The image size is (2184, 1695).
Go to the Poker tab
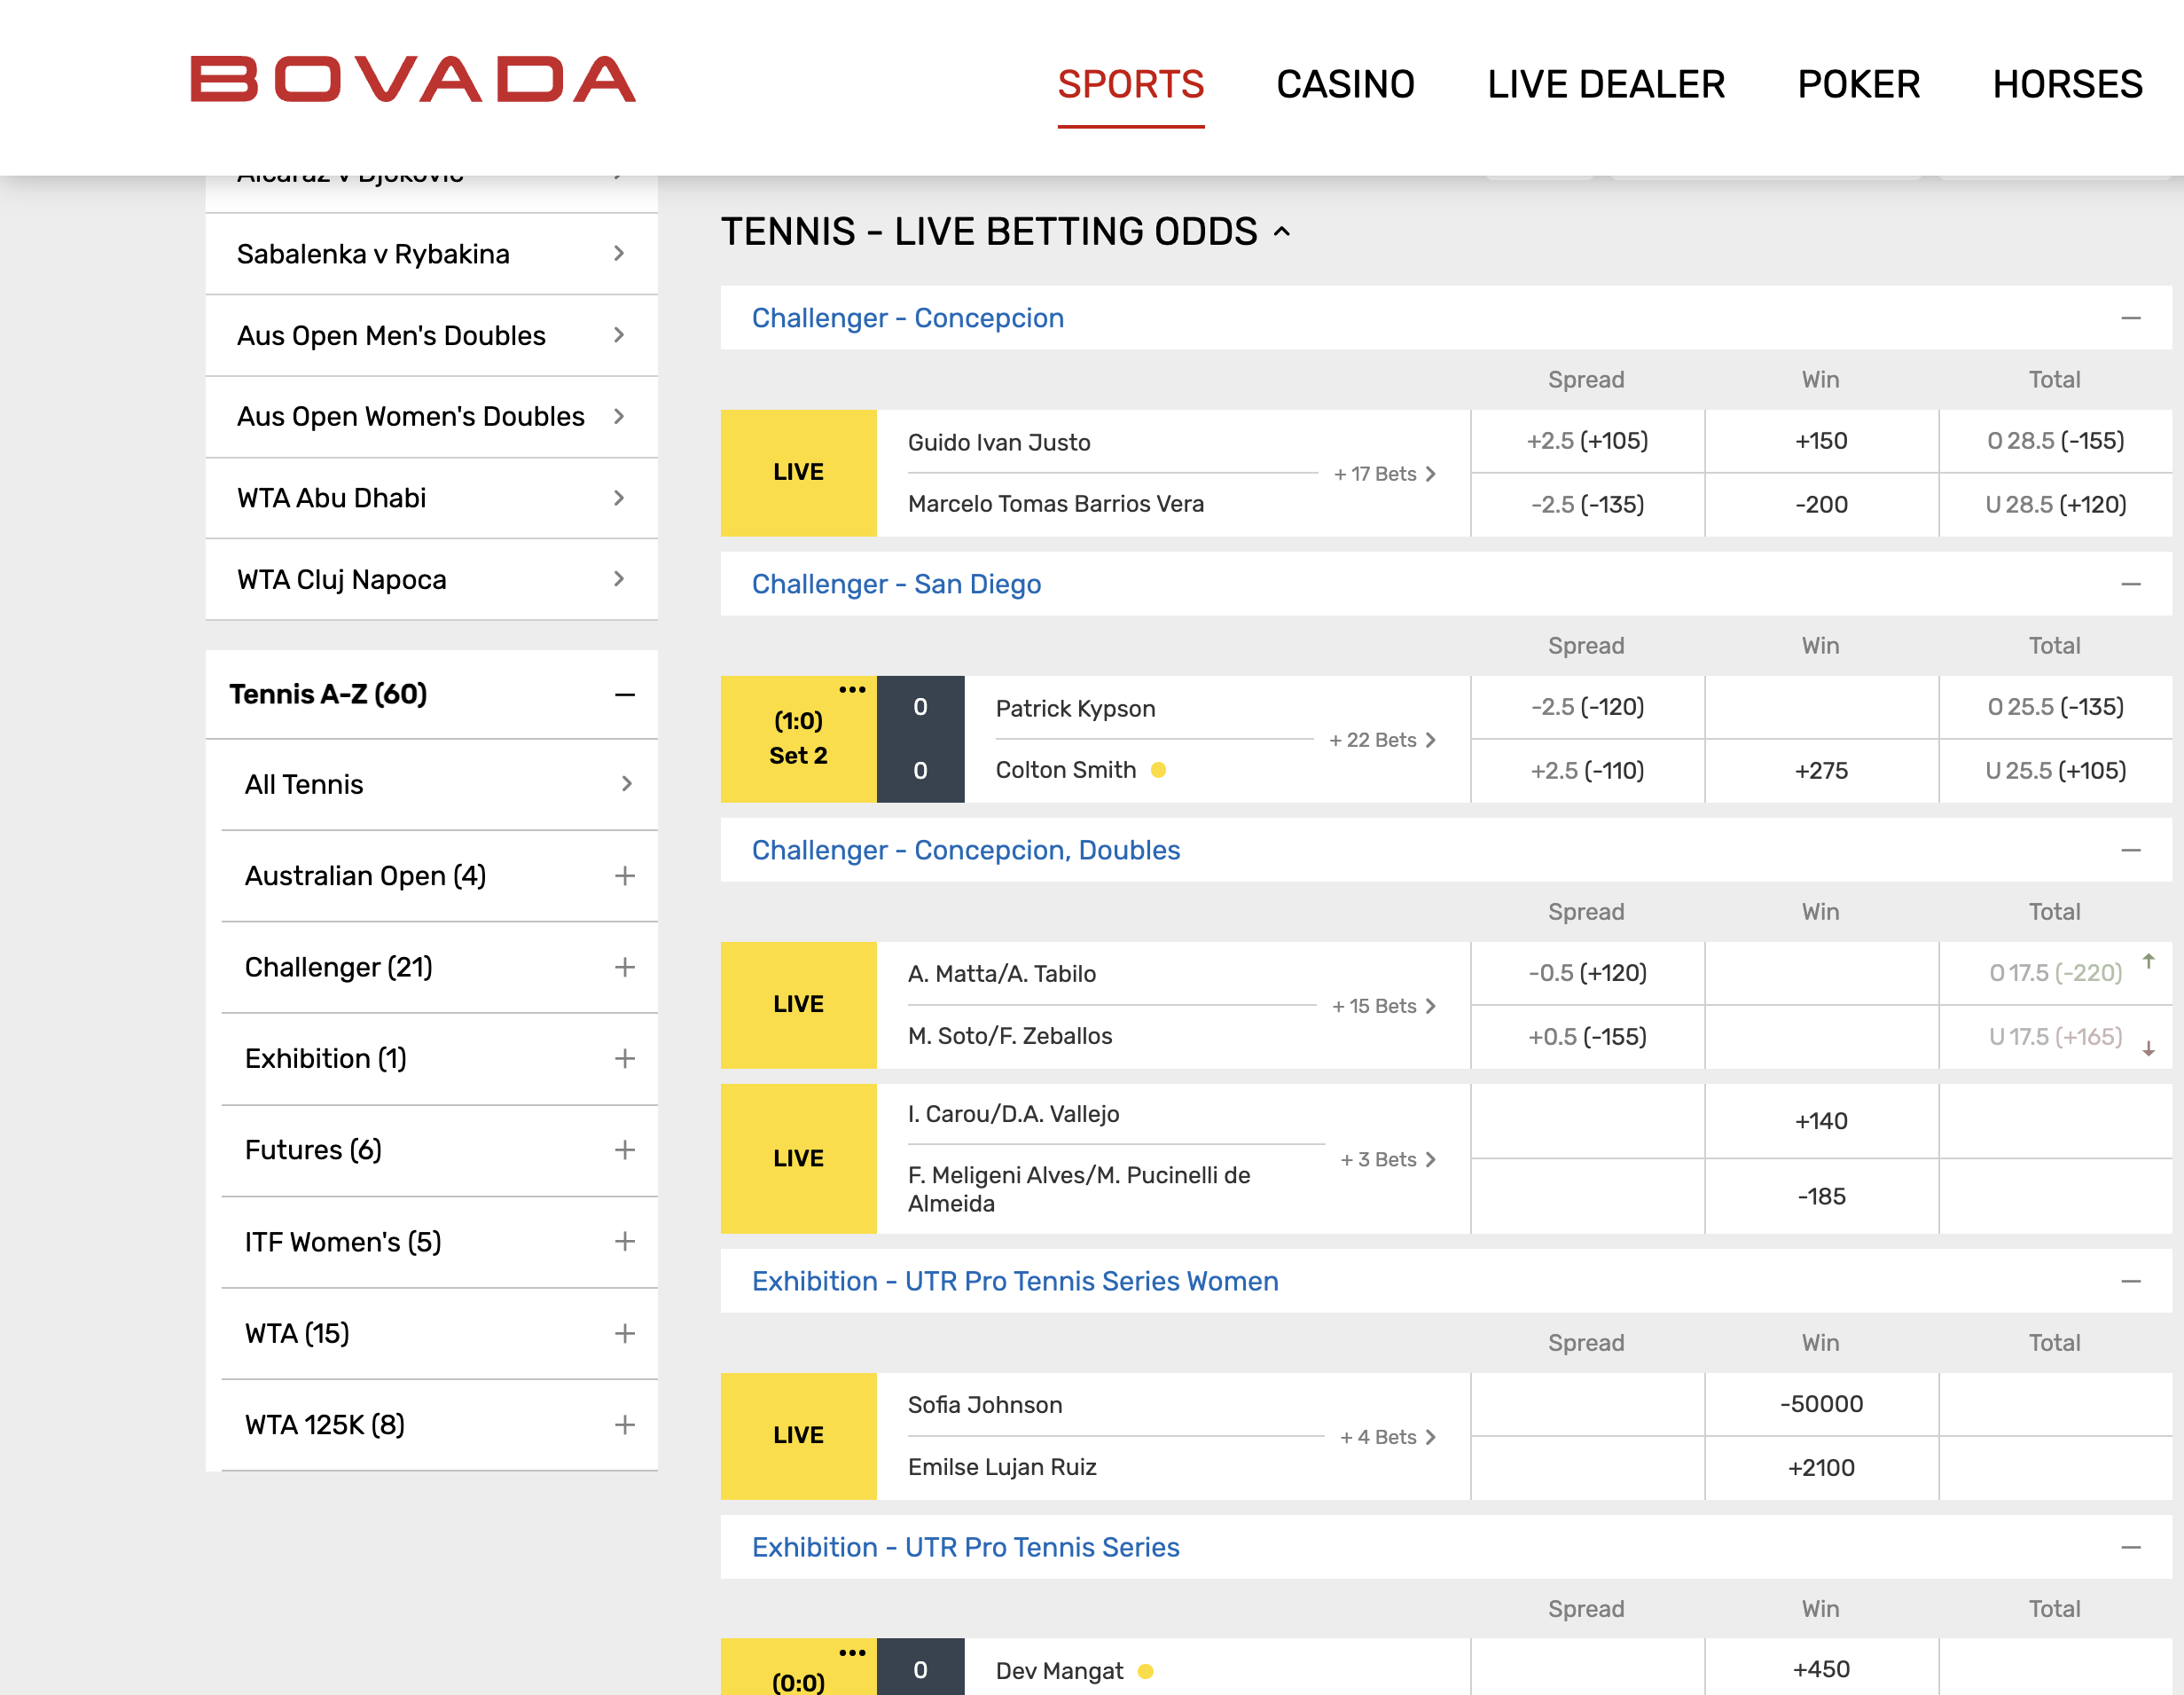click(x=1858, y=84)
